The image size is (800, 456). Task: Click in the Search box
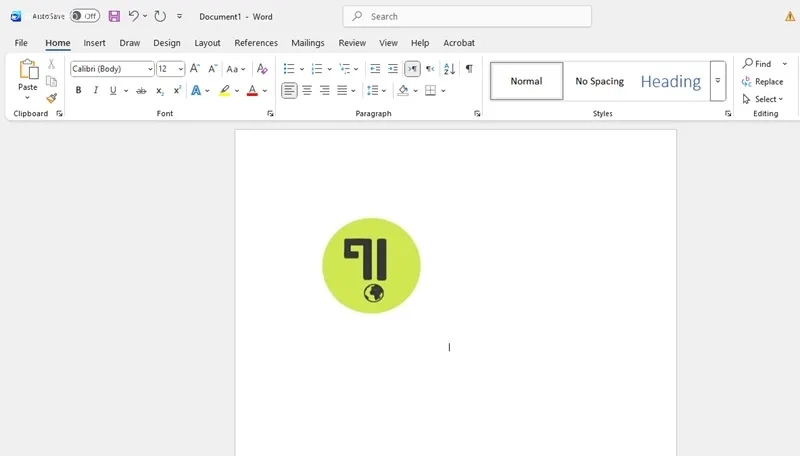click(467, 16)
